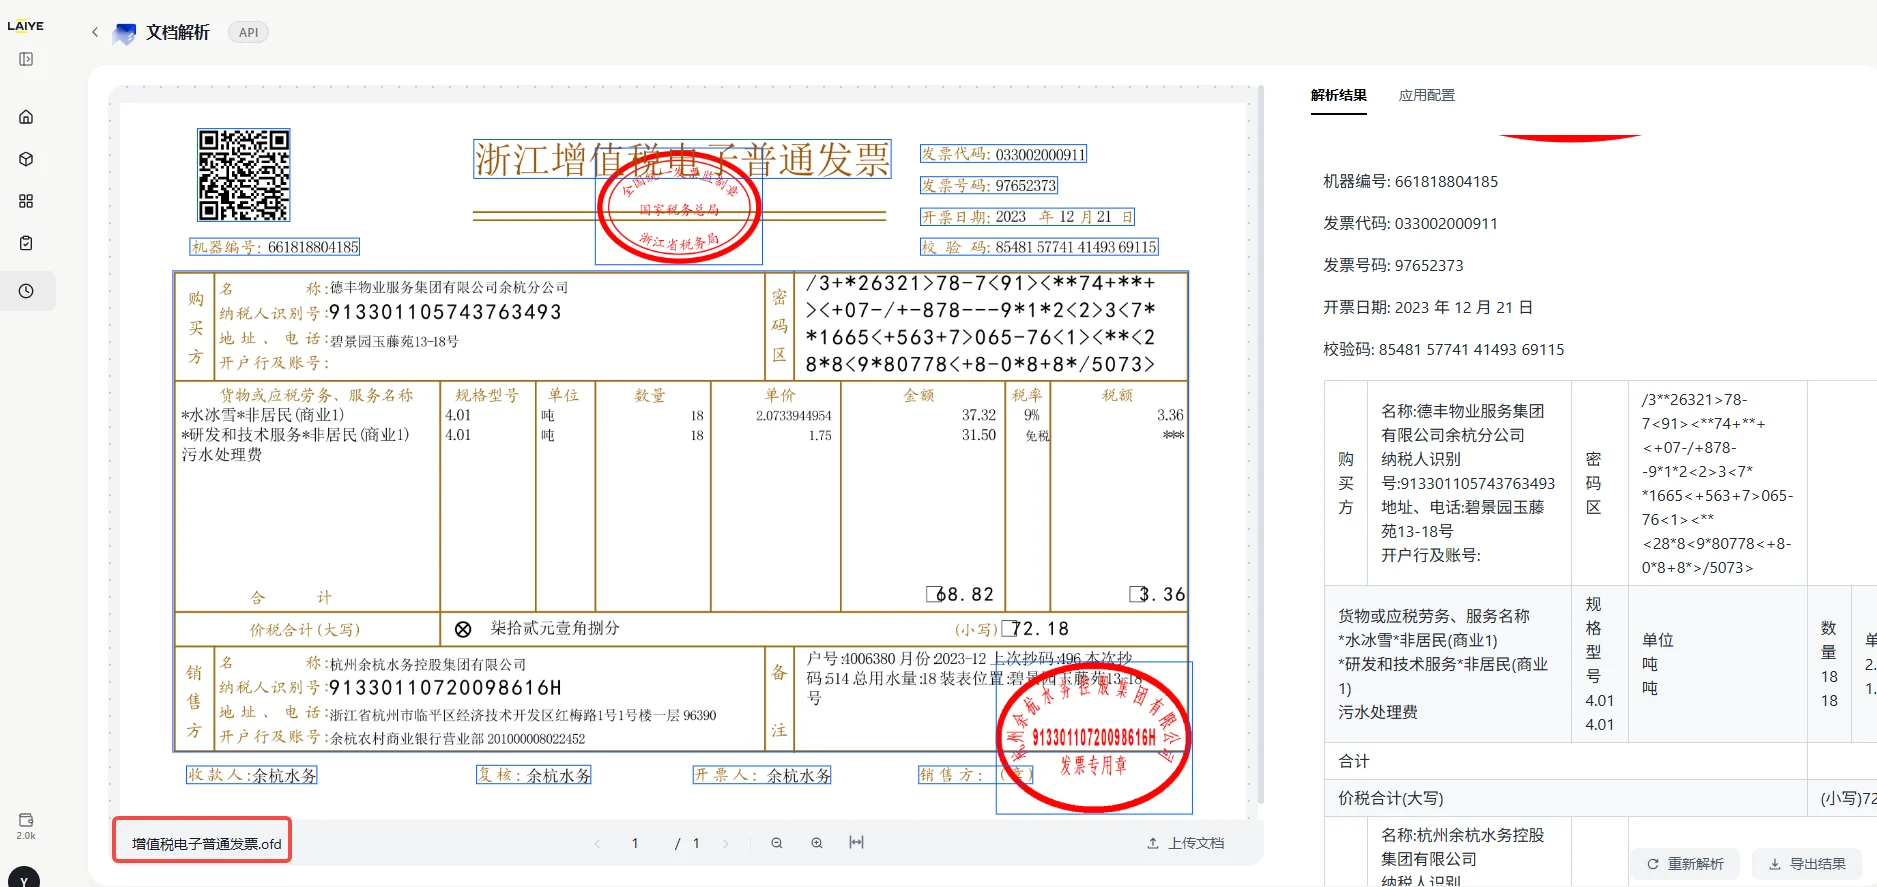Click result line 开票日期: 2023 年 12 月 21 日
Viewport: 1877px width, 887px height.
[x=1428, y=307]
